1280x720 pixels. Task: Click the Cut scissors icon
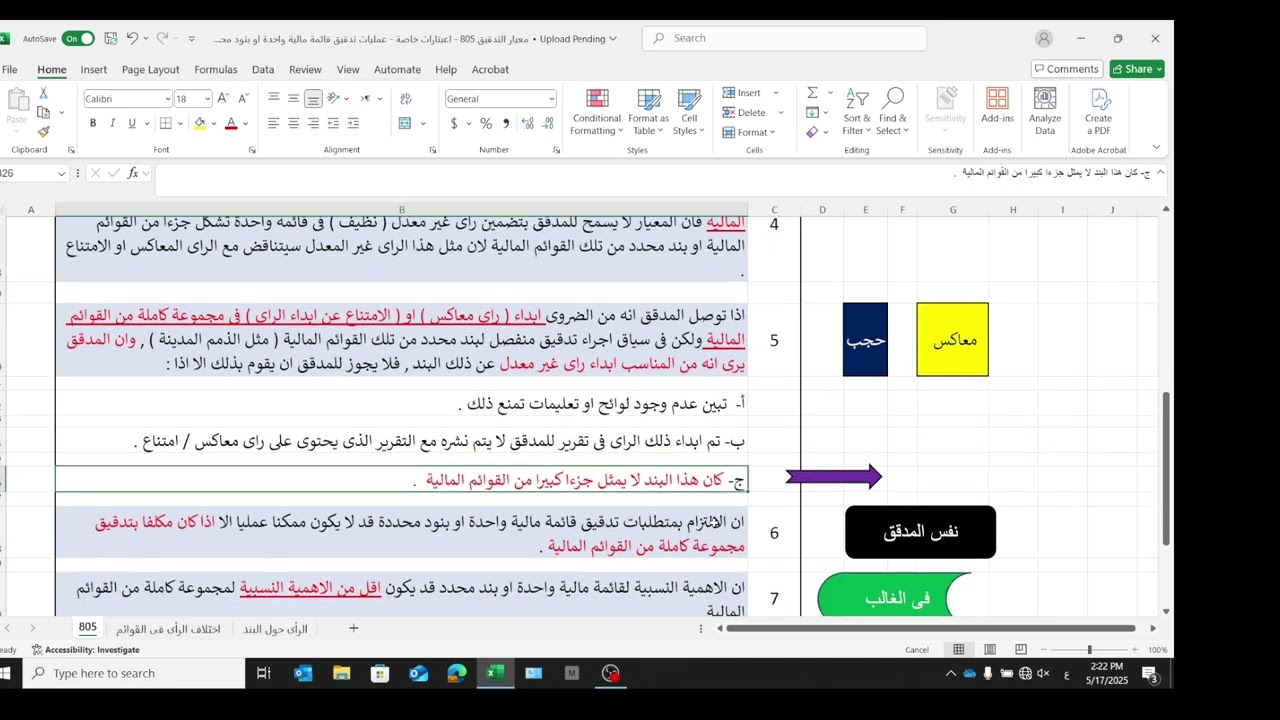43,93
